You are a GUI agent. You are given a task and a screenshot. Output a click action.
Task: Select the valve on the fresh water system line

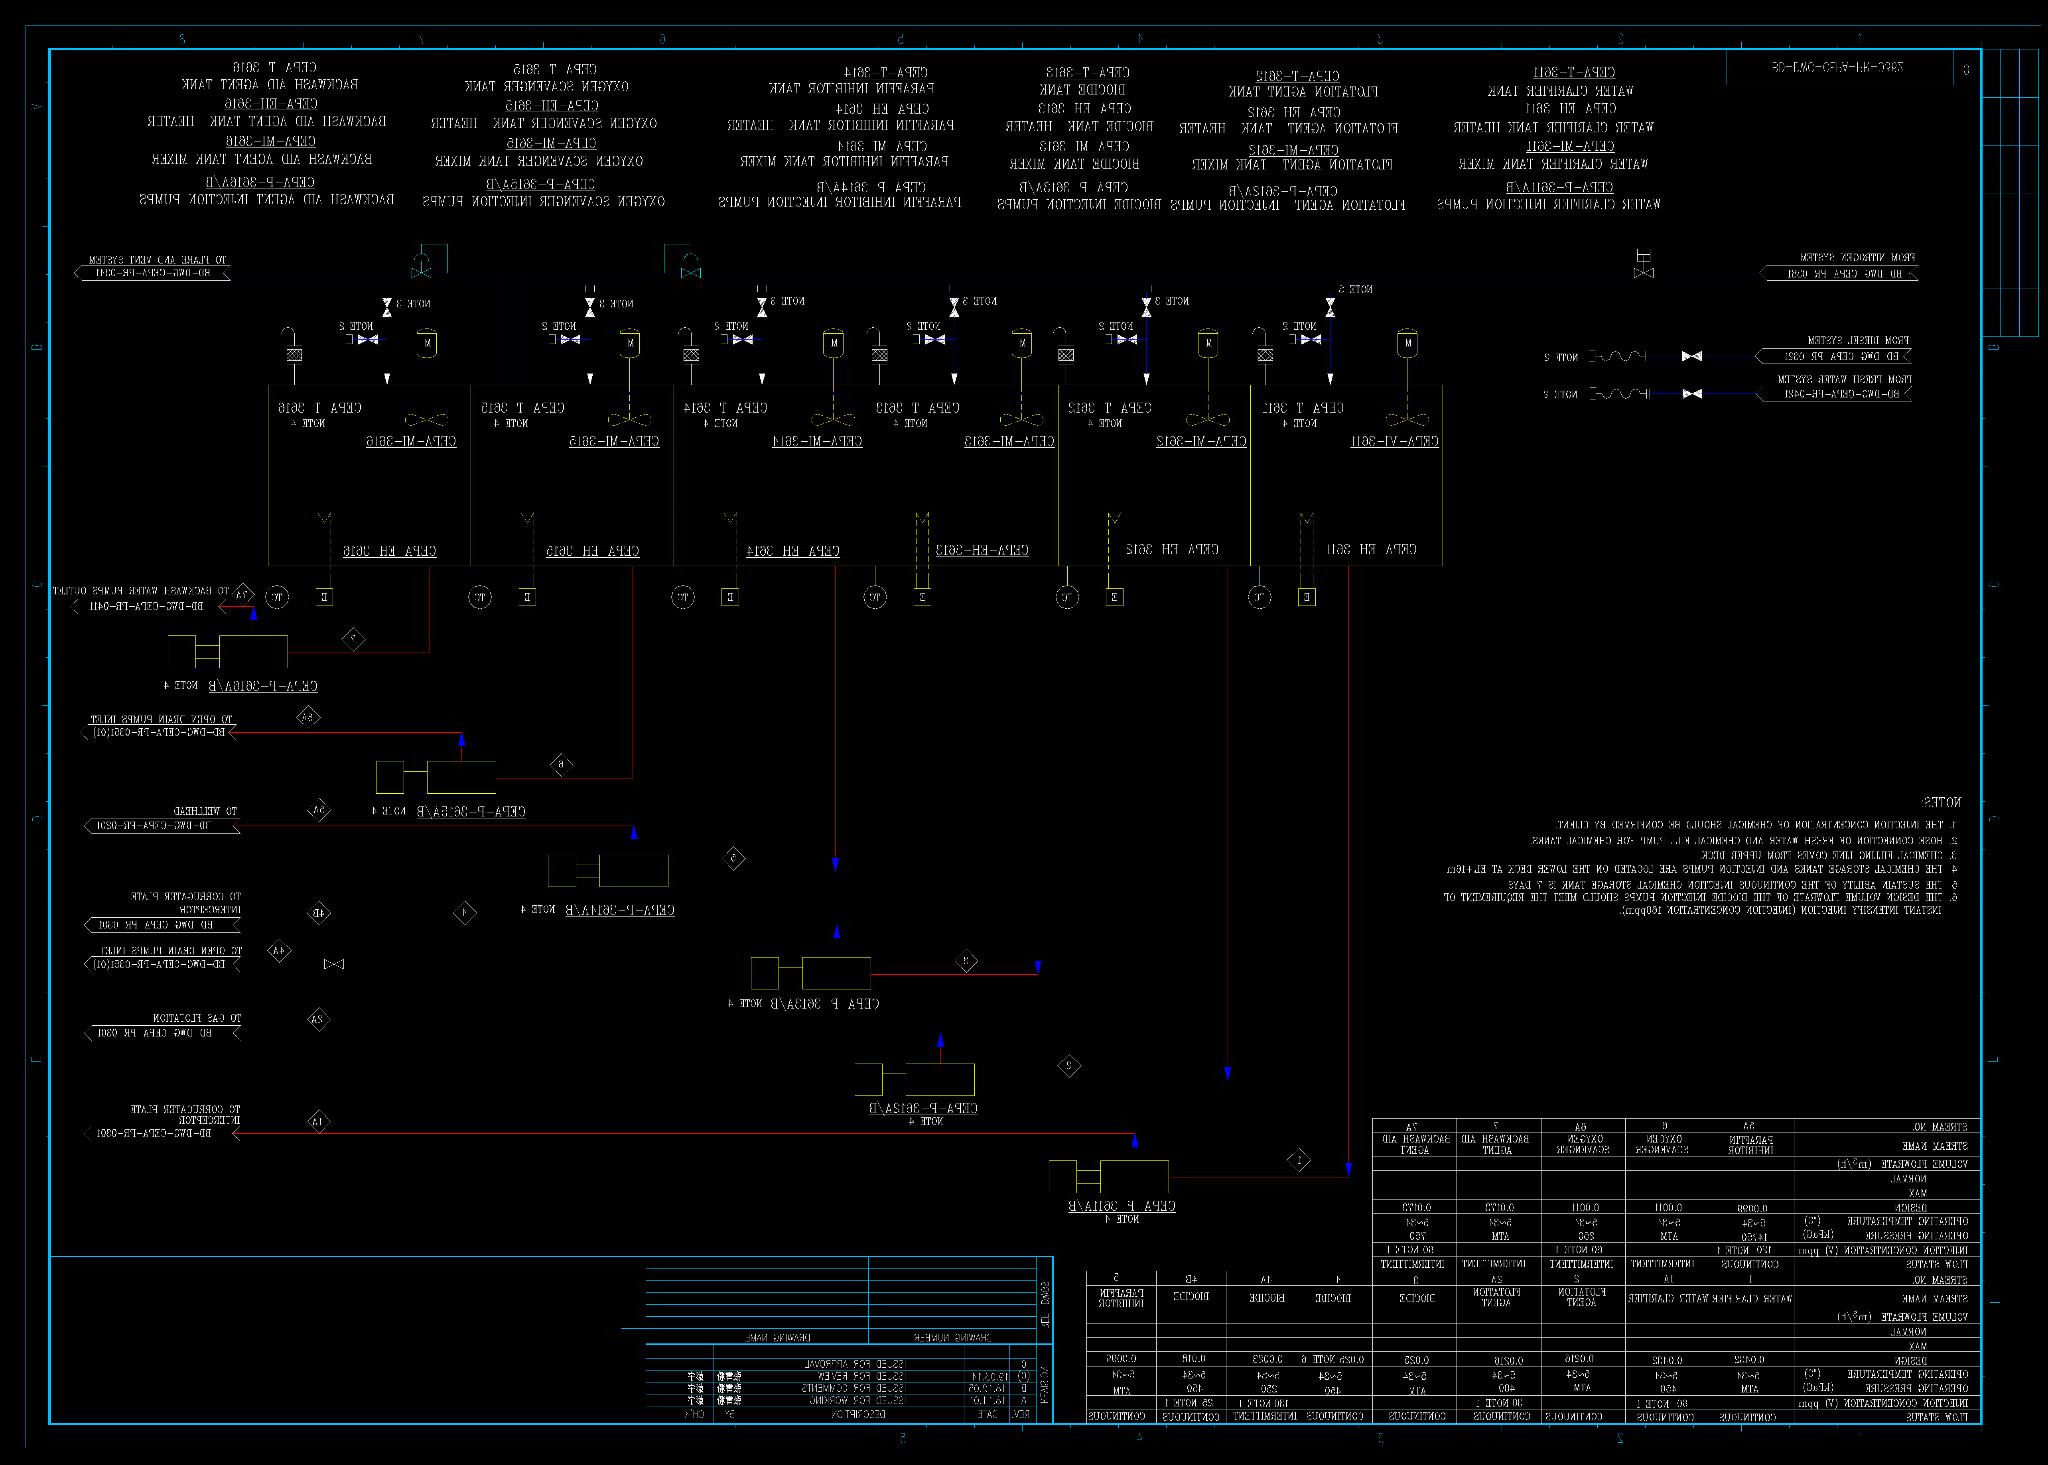[x=1692, y=394]
